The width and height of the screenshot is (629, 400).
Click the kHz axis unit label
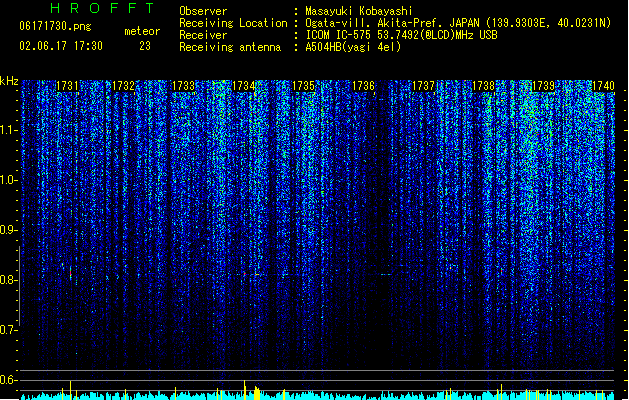(x=9, y=81)
